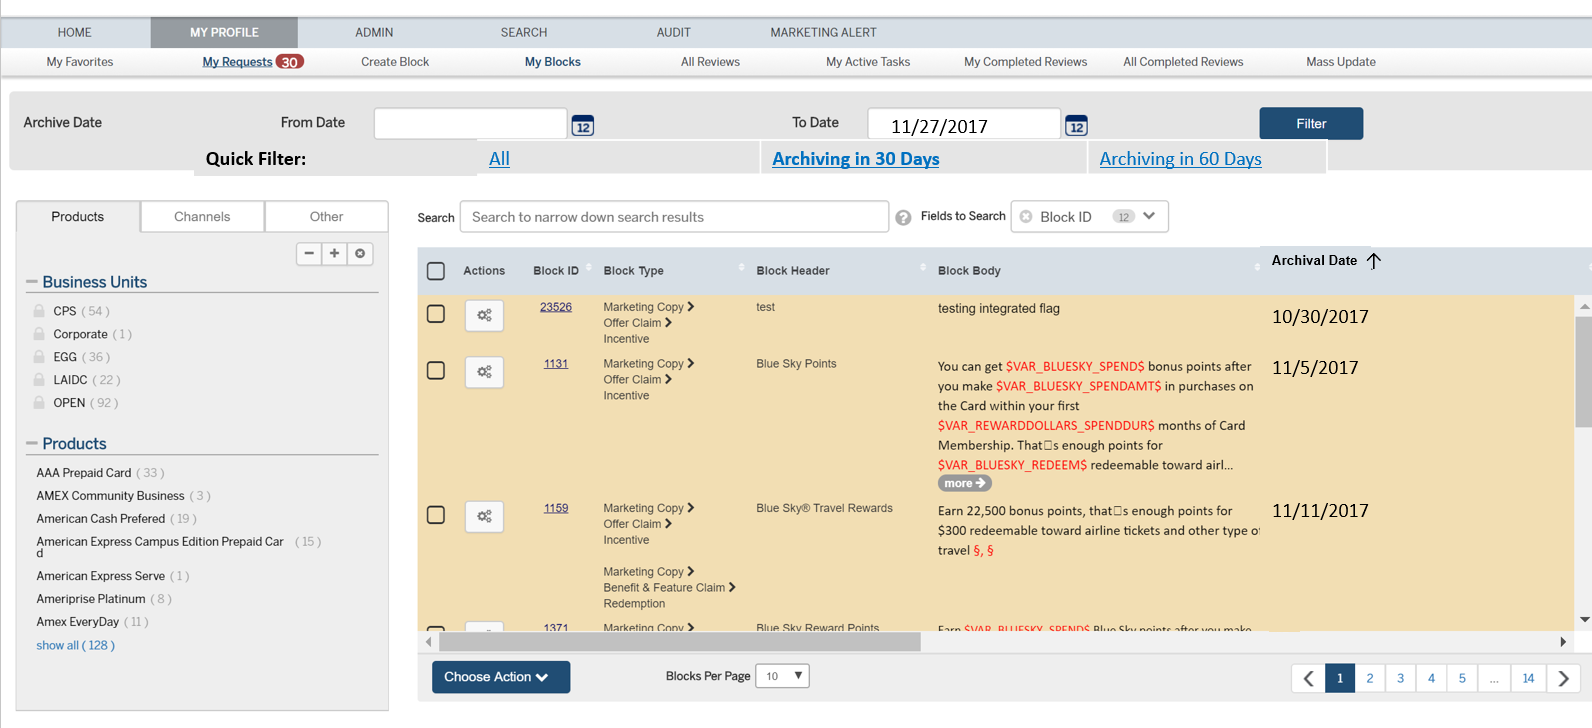Click the lock icon beside CPS
This screenshot has height=728, width=1592.
click(40, 311)
